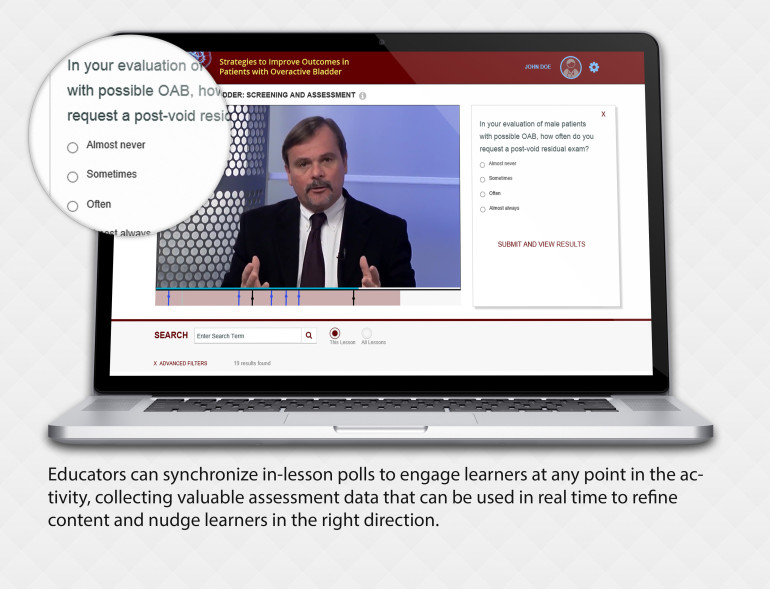Click the video of the speaker
Screen dimensions: 770x589
[x=308, y=196]
